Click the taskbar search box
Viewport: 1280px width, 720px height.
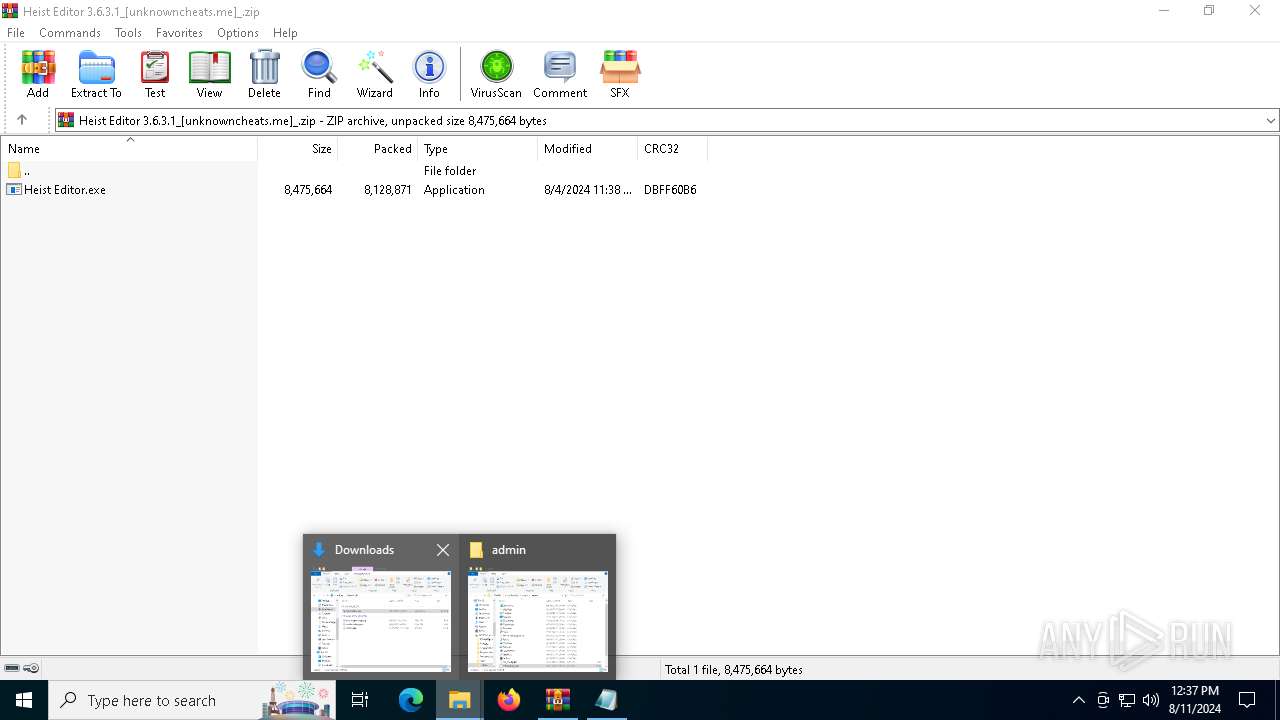click(x=192, y=700)
